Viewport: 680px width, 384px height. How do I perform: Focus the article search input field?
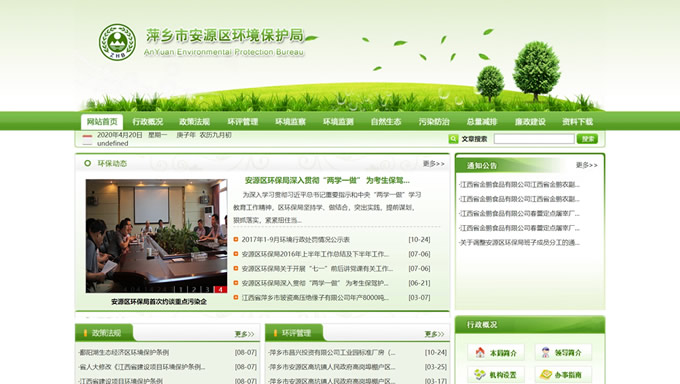click(534, 139)
